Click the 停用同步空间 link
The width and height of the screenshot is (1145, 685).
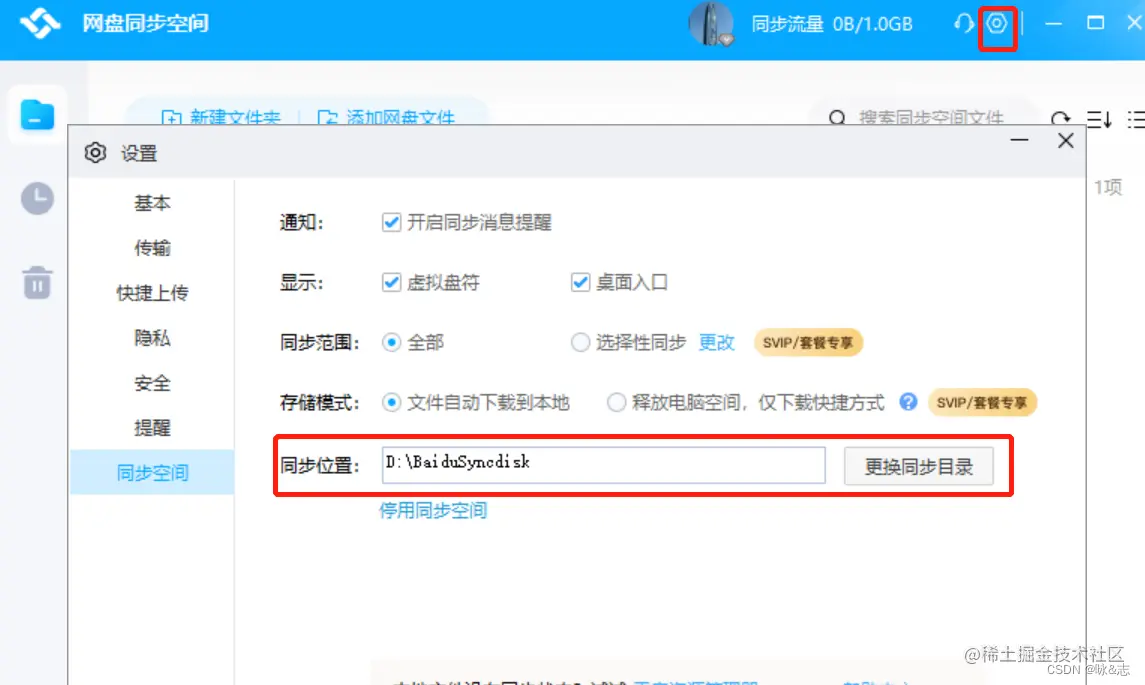click(433, 510)
